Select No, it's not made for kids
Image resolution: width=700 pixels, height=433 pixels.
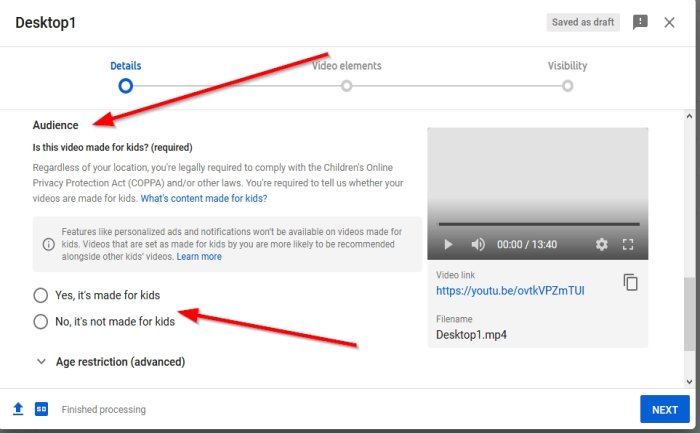tap(41, 321)
